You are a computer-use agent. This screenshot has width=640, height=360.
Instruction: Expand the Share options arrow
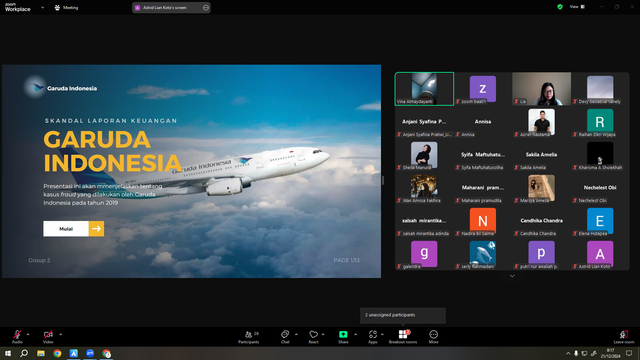pos(356,334)
